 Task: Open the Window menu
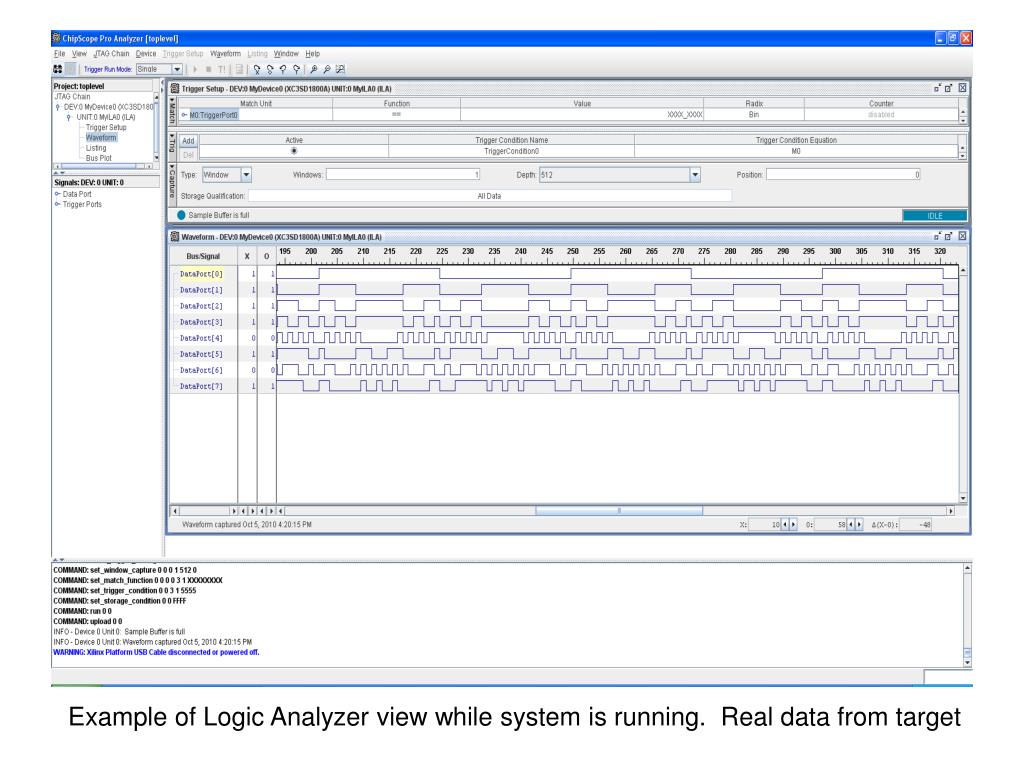(286, 54)
